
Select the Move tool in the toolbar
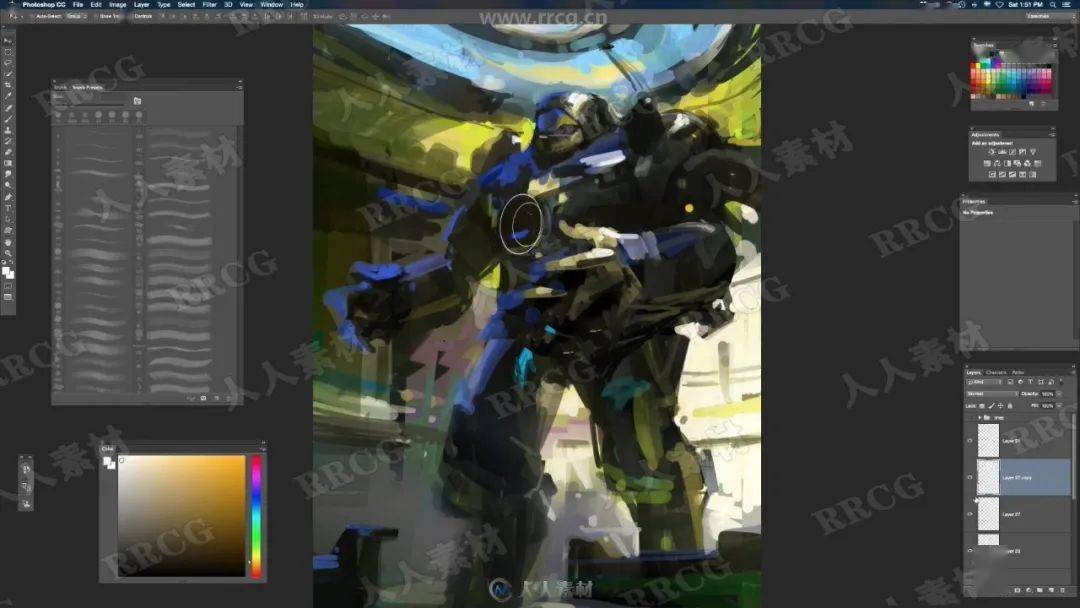click(x=8, y=40)
